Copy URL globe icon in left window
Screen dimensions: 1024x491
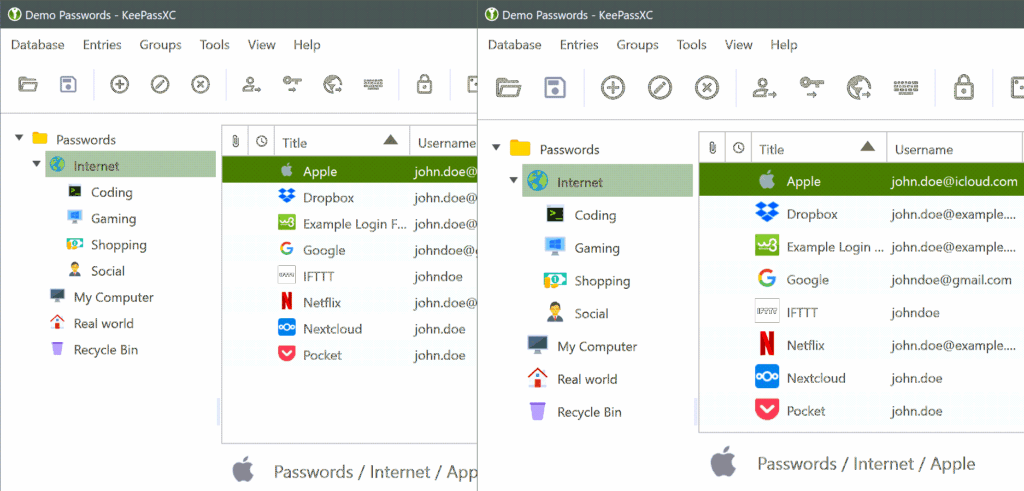332,84
